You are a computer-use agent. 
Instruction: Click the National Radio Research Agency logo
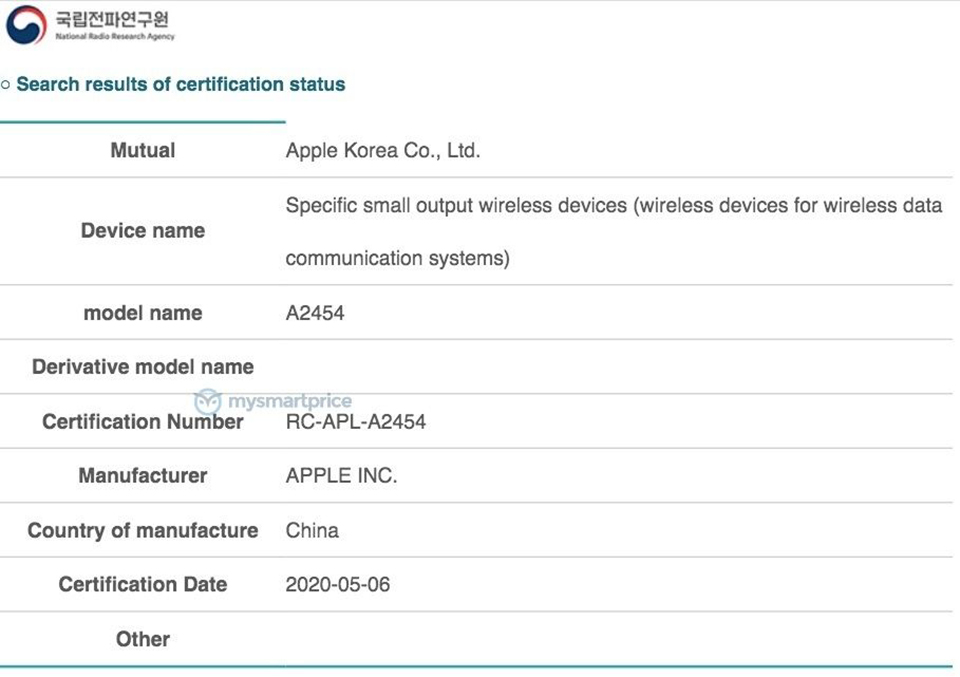(x=26, y=25)
